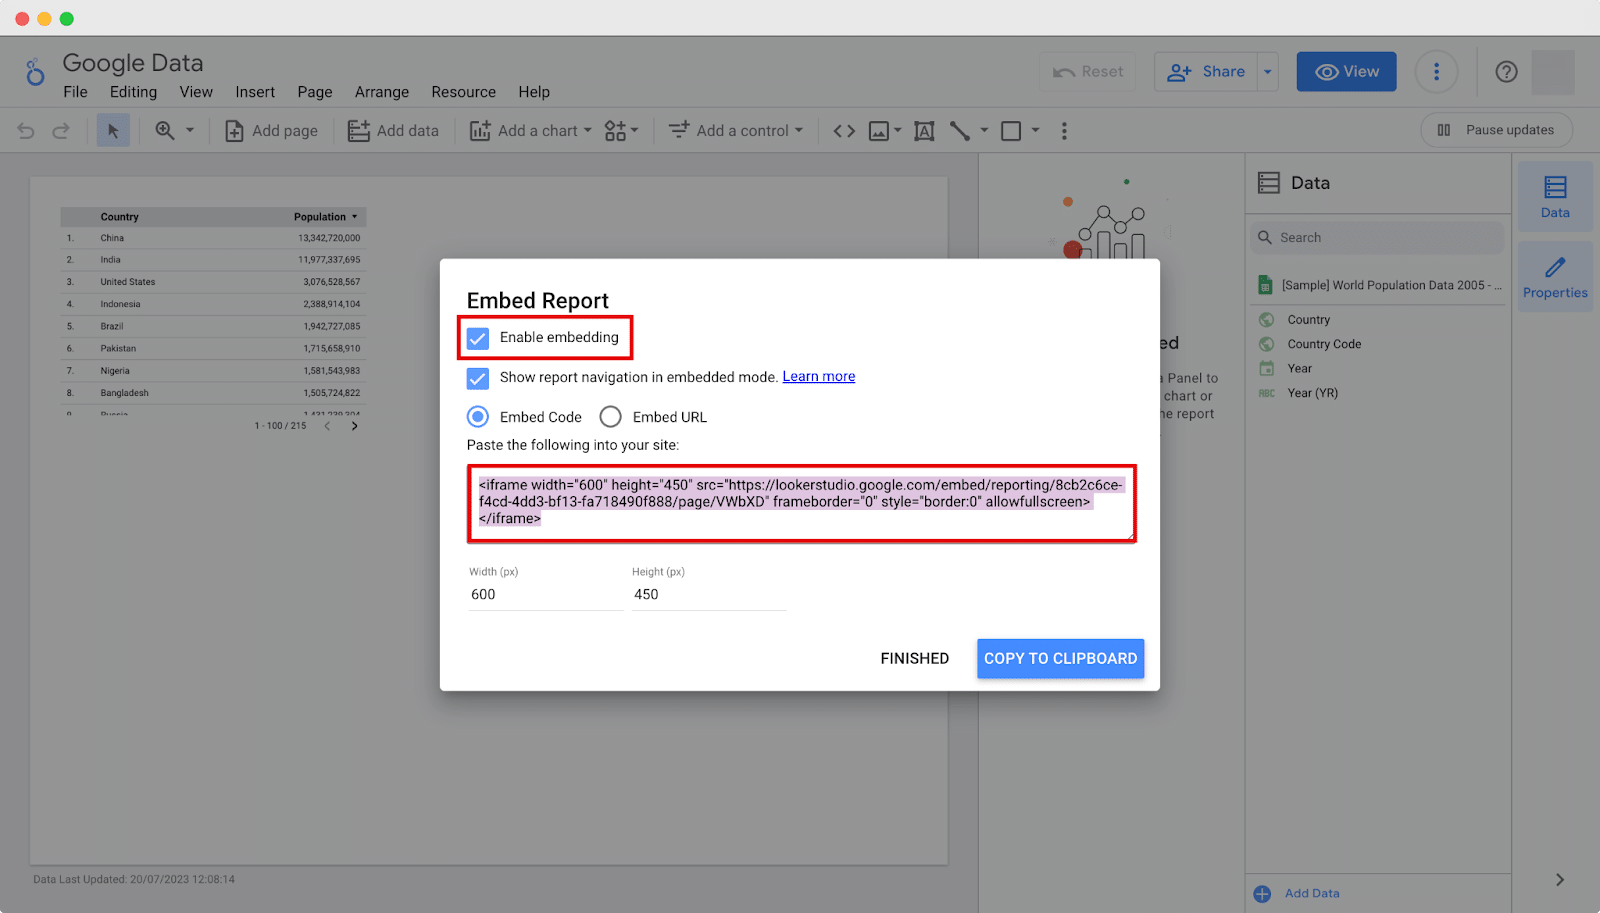Screen dimensions: 1600x913
Task: Open the Page menu
Action: coord(315,92)
